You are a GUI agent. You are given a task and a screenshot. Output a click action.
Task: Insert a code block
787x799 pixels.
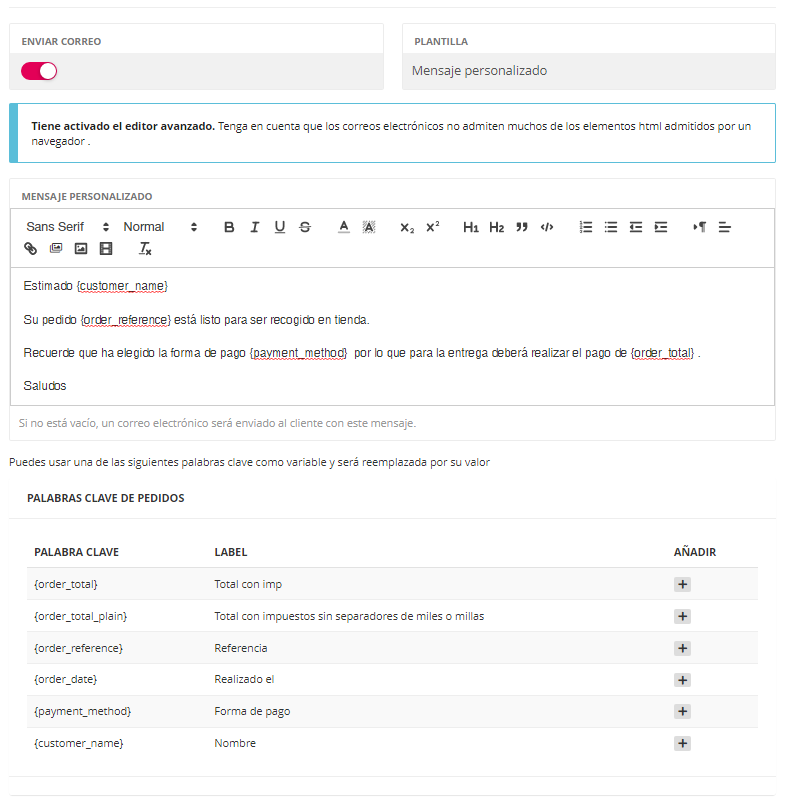pos(547,227)
